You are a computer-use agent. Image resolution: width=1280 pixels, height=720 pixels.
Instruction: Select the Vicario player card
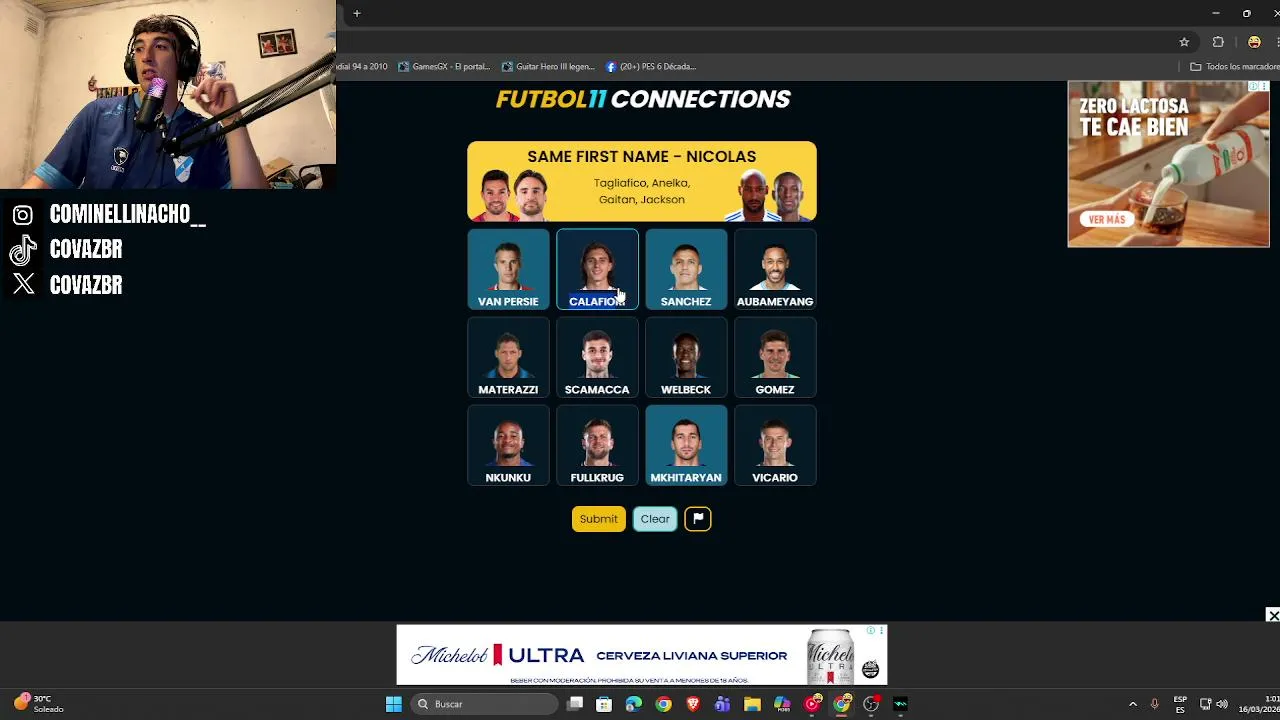775,445
